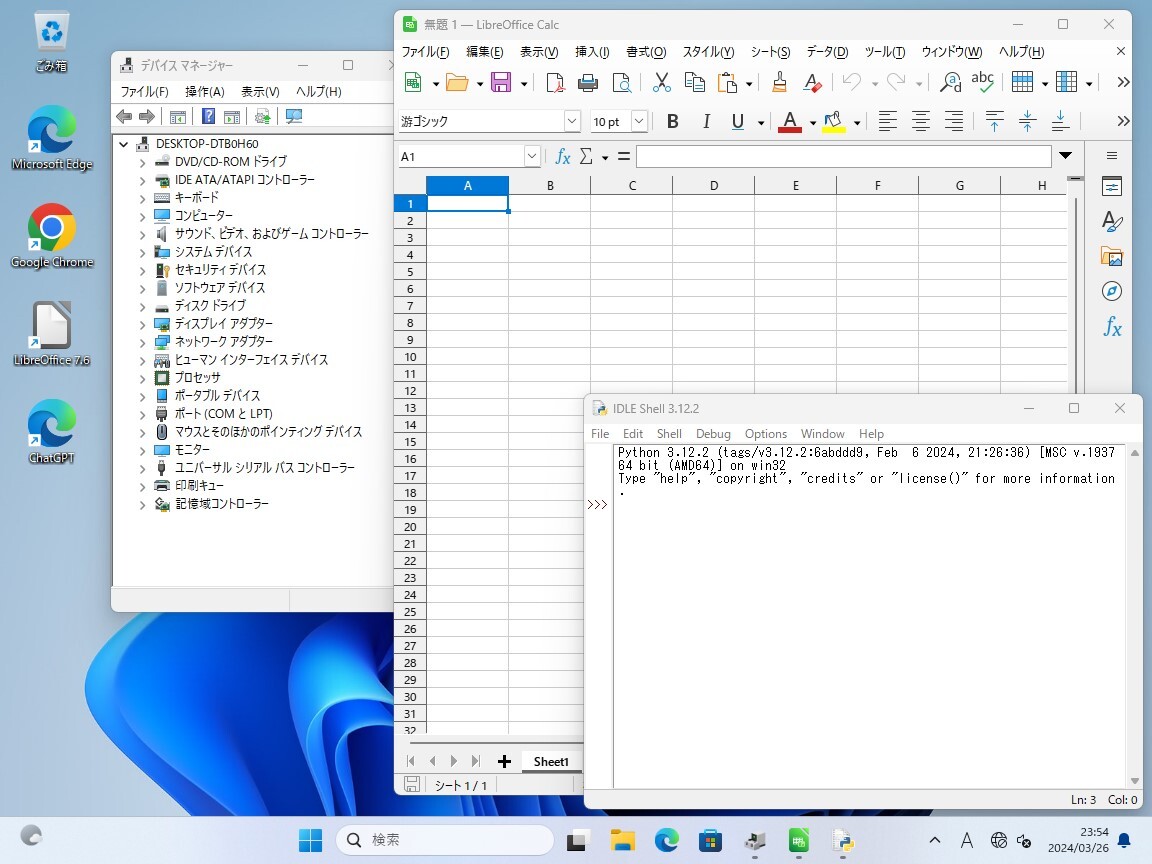Expand the ネットワーク アダプター node
The image size is (1152, 864).
click(143, 342)
